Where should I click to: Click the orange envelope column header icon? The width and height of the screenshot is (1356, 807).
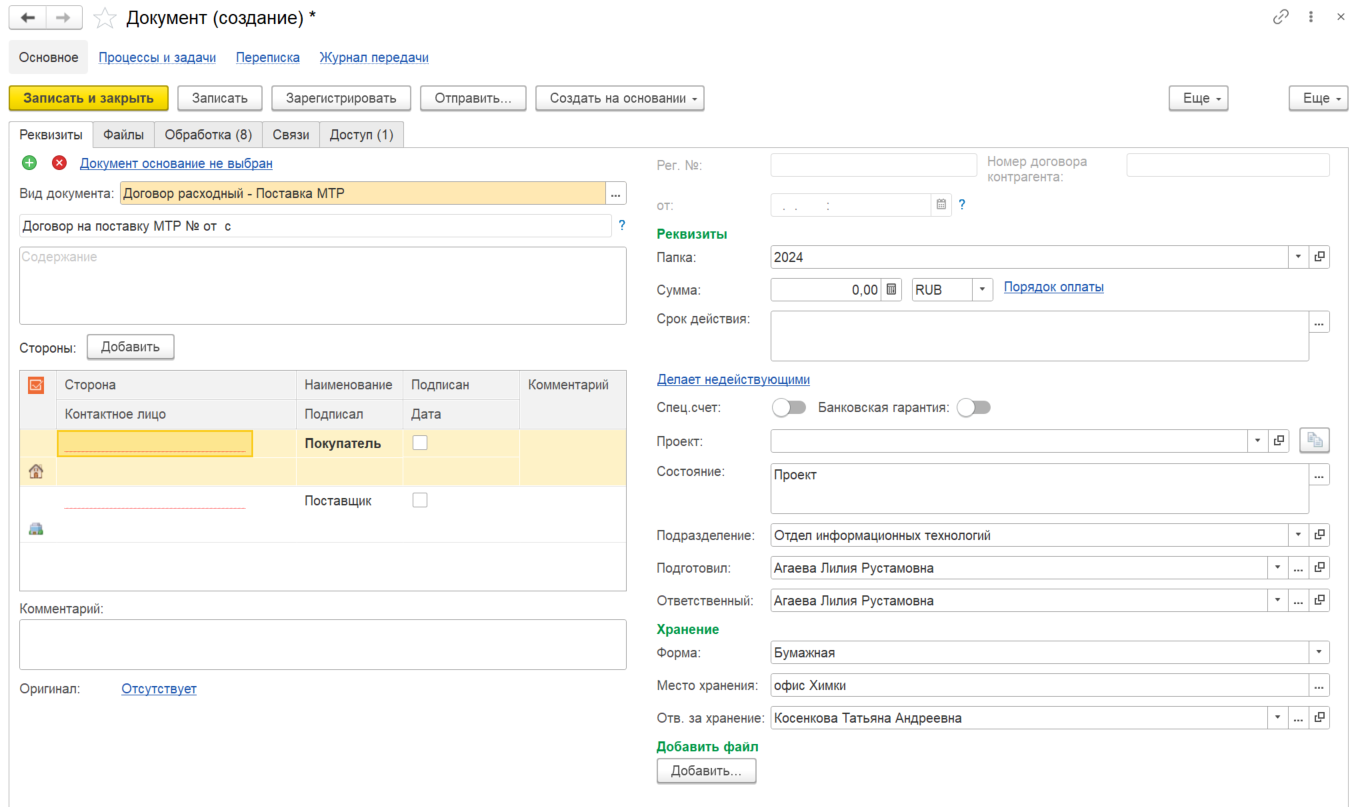click(x=37, y=384)
